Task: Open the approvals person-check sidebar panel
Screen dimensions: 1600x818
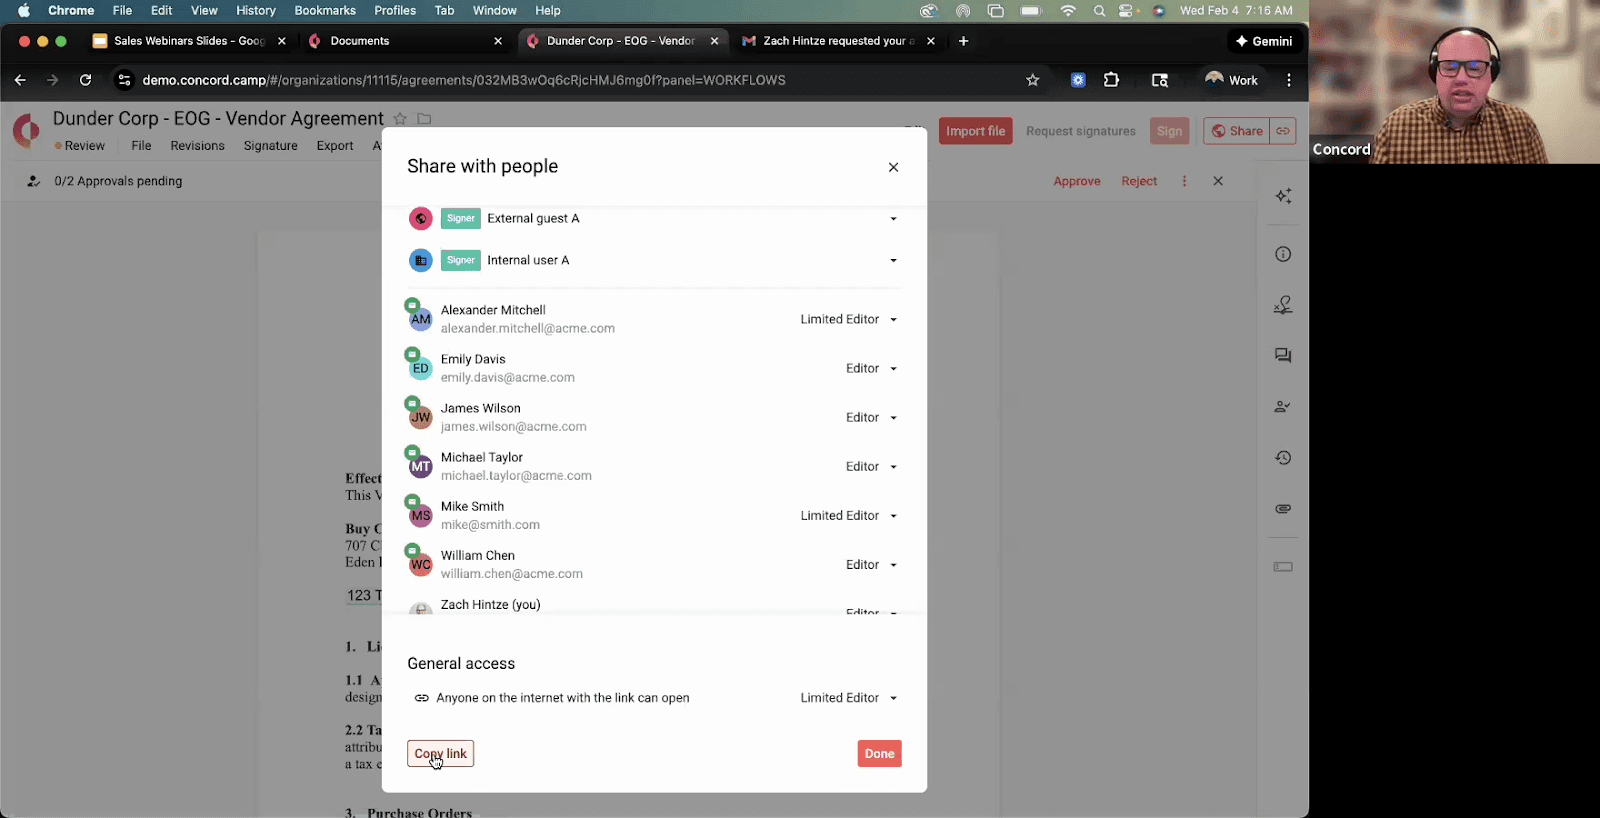Action: point(1283,406)
